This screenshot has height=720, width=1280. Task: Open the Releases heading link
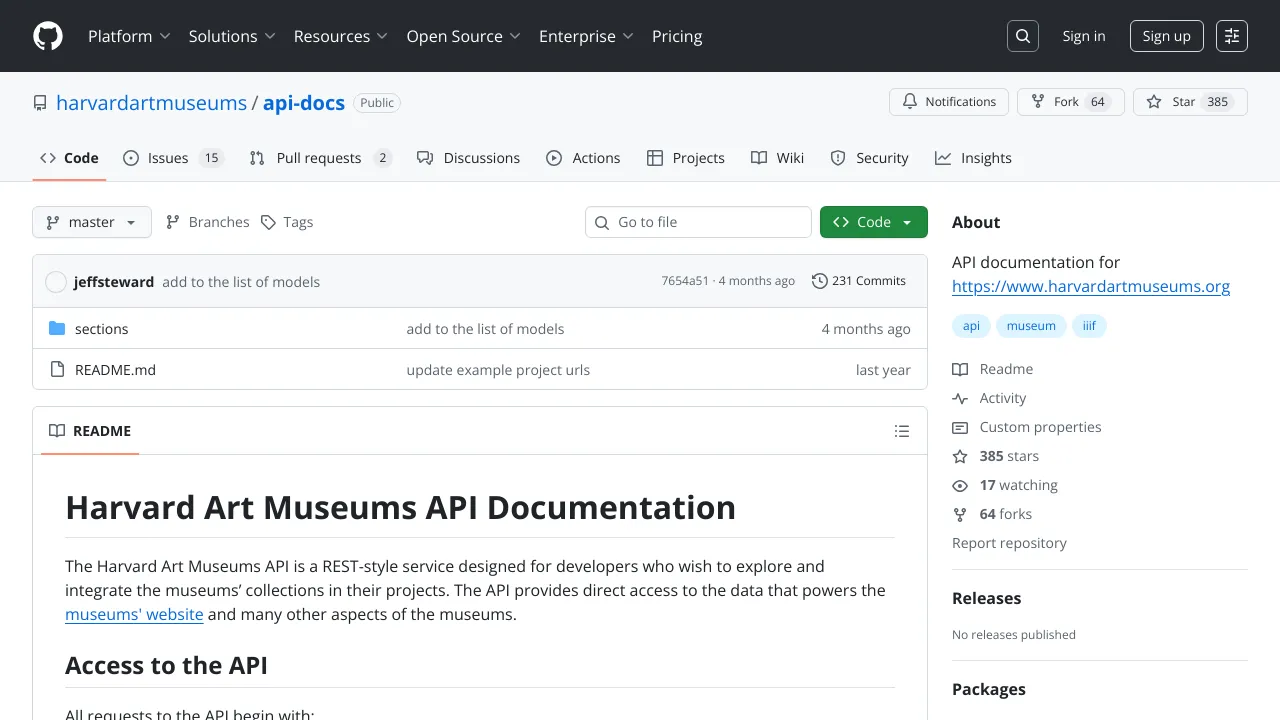[x=986, y=598]
